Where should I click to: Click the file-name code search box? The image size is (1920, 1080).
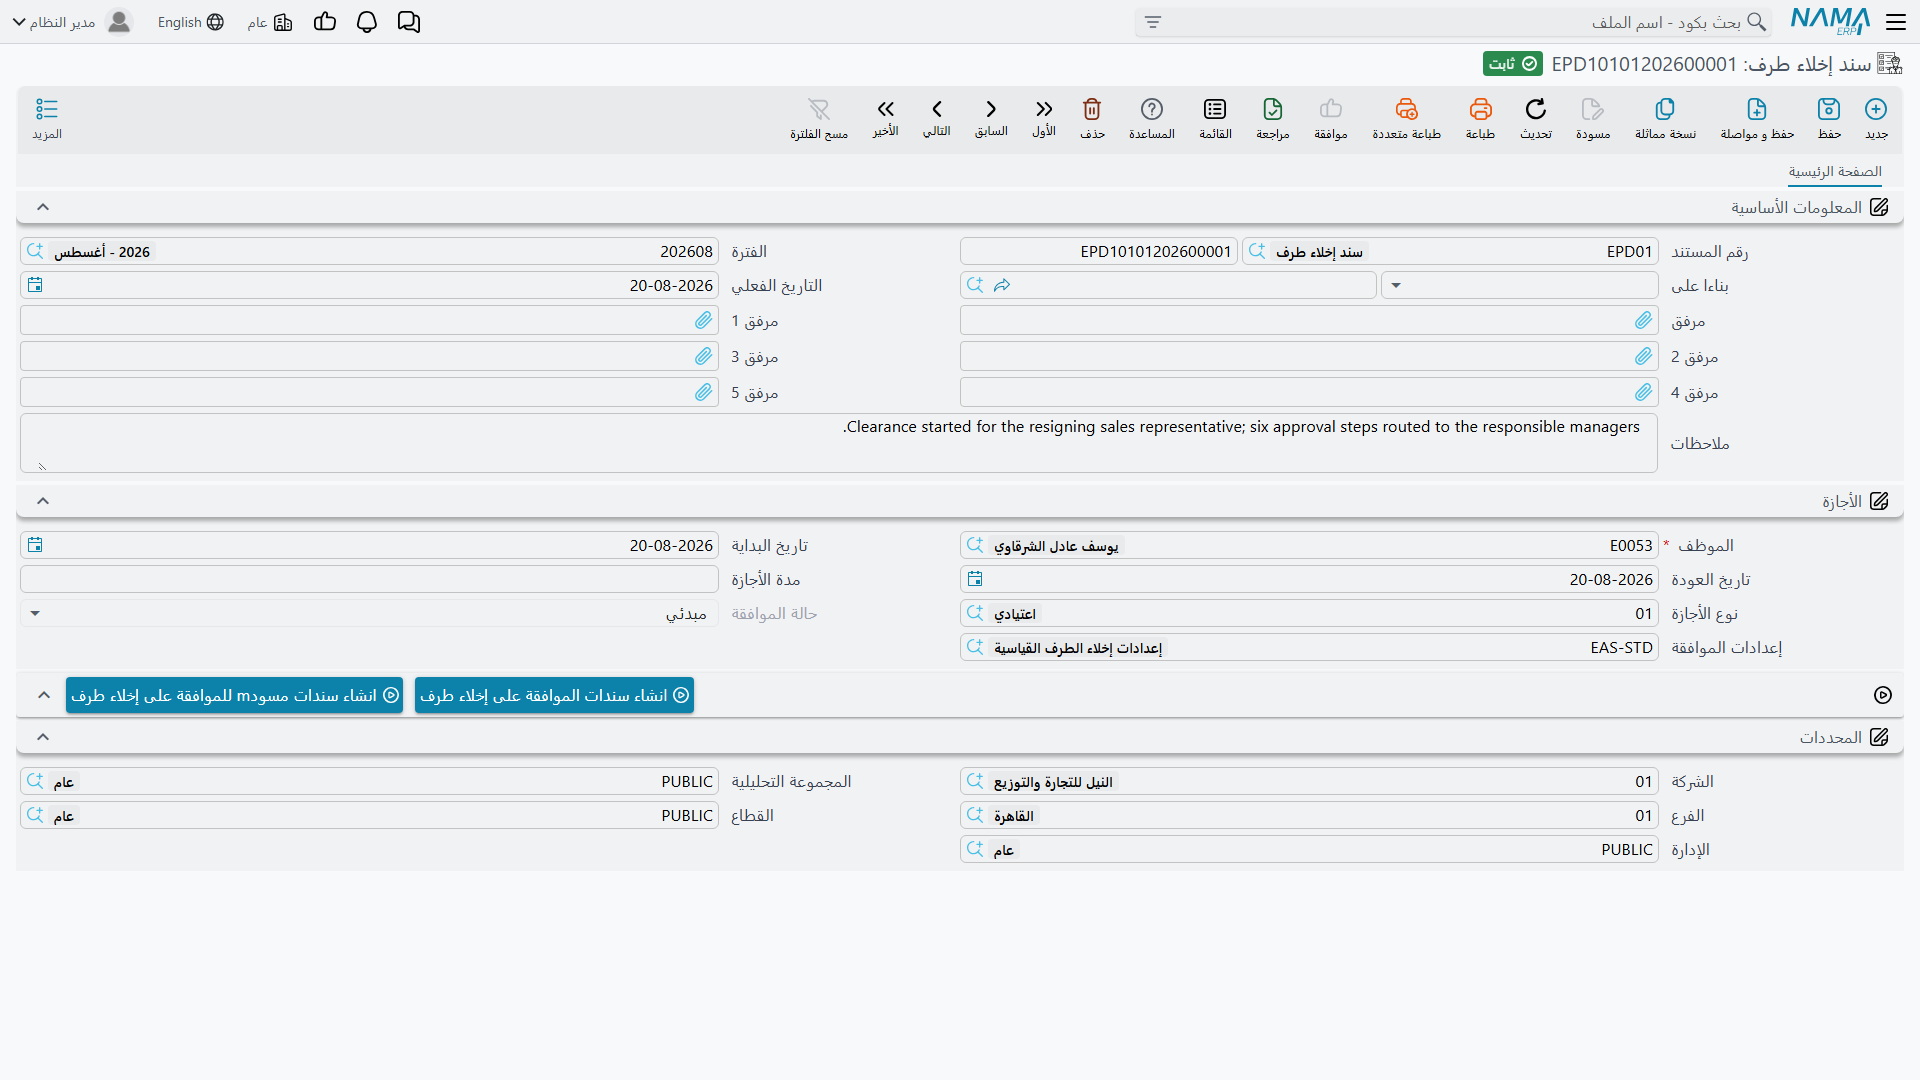point(1453,22)
